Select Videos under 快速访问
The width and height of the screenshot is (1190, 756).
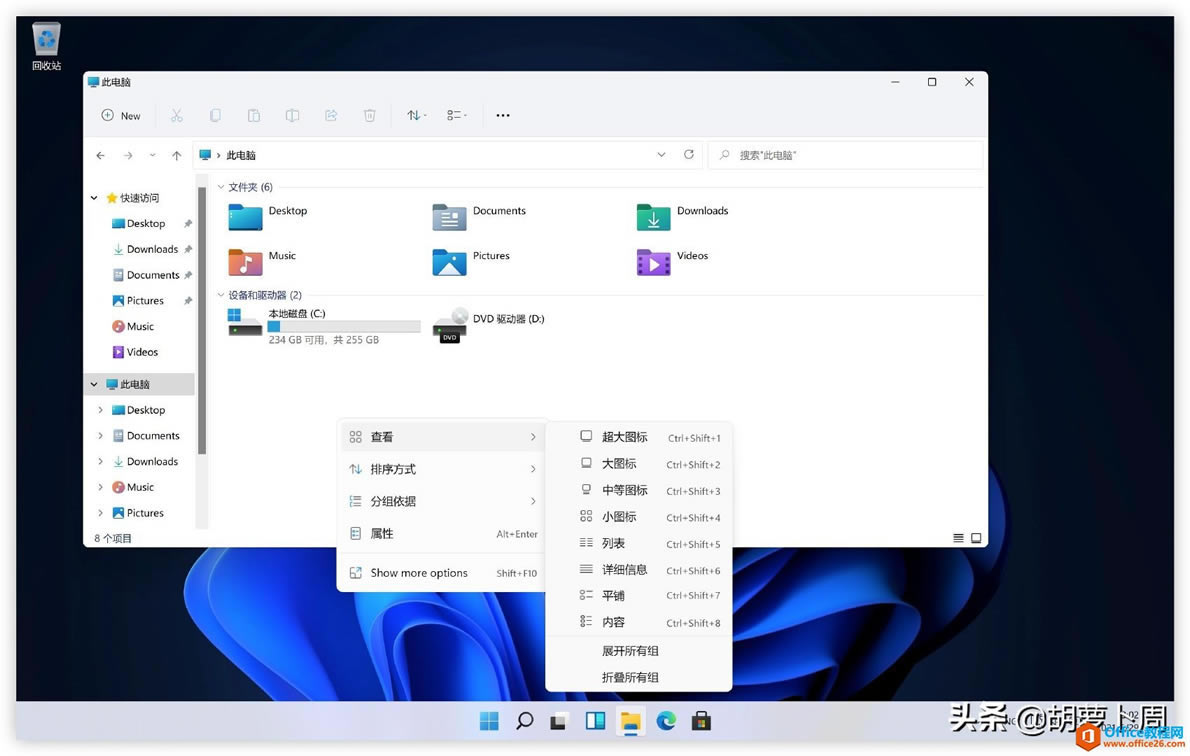(135, 352)
